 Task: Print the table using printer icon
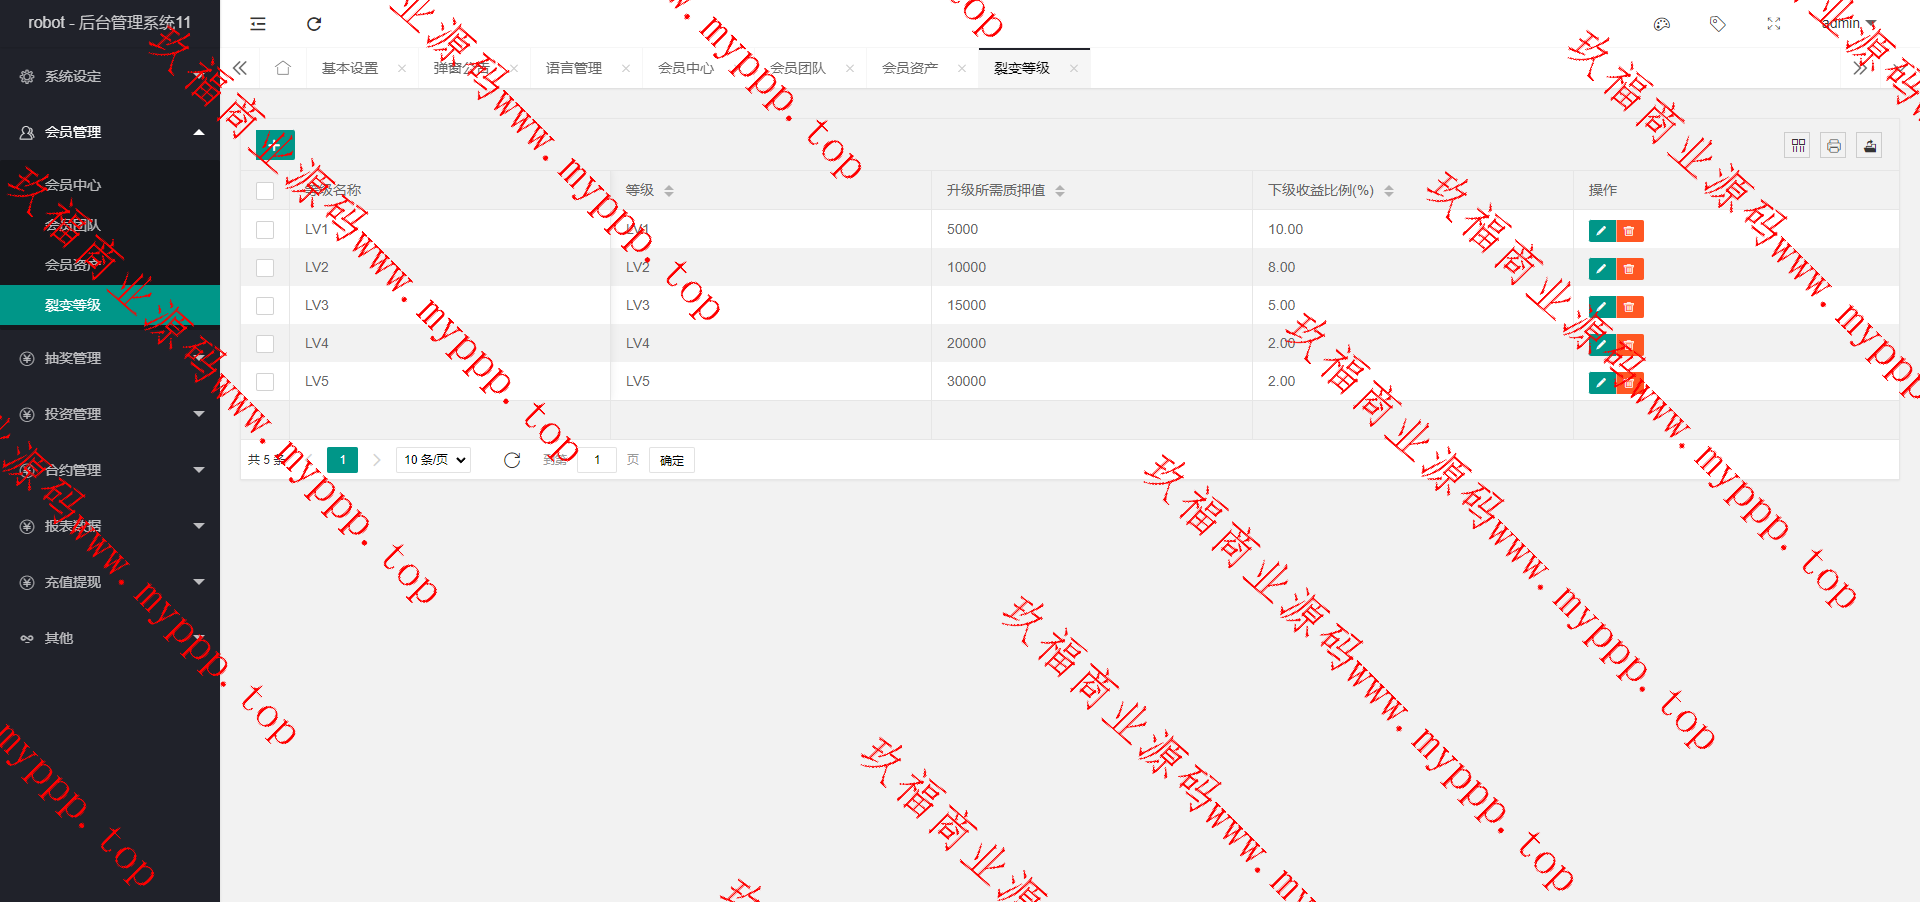coord(1834,146)
